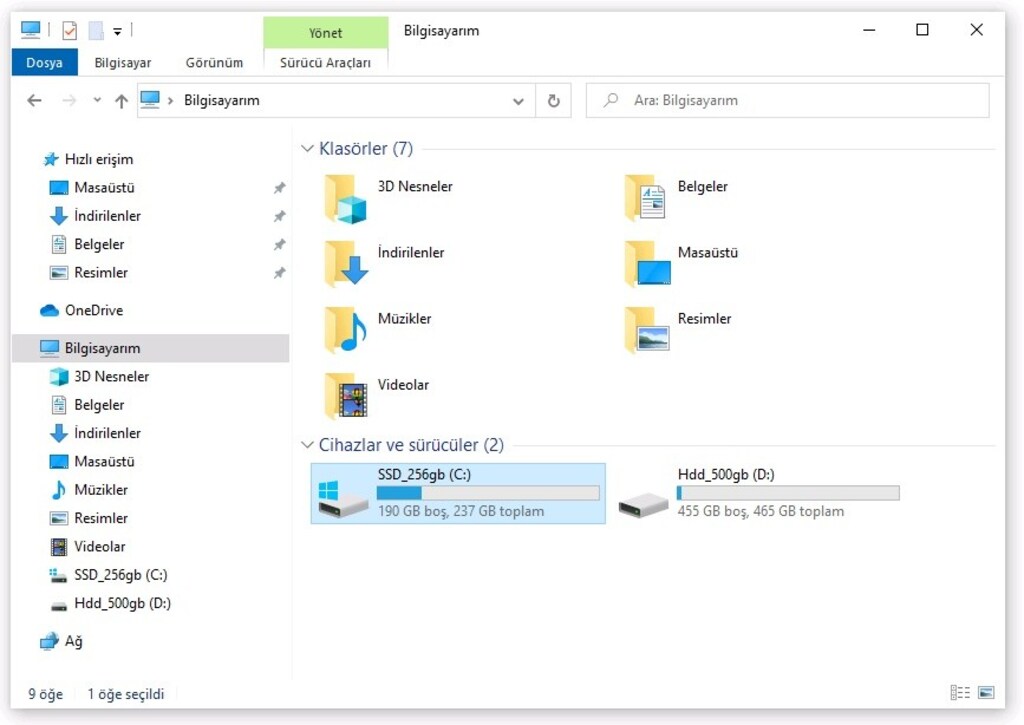Click the New folder quick access icon
This screenshot has height=725, width=1024.
tap(96, 30)
